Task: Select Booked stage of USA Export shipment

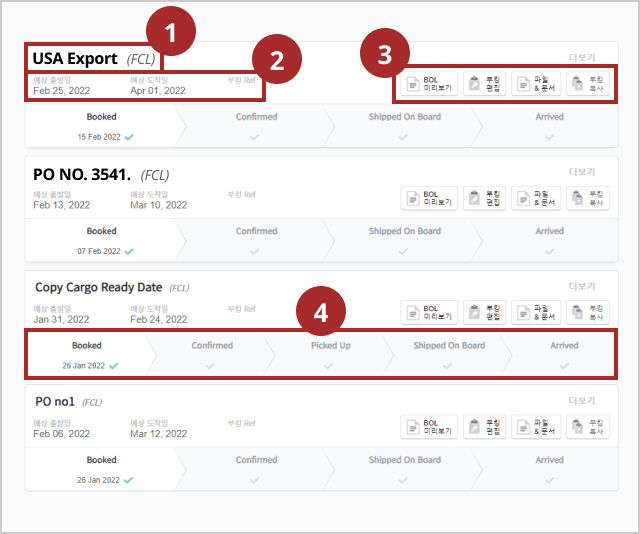Action: 102,126
